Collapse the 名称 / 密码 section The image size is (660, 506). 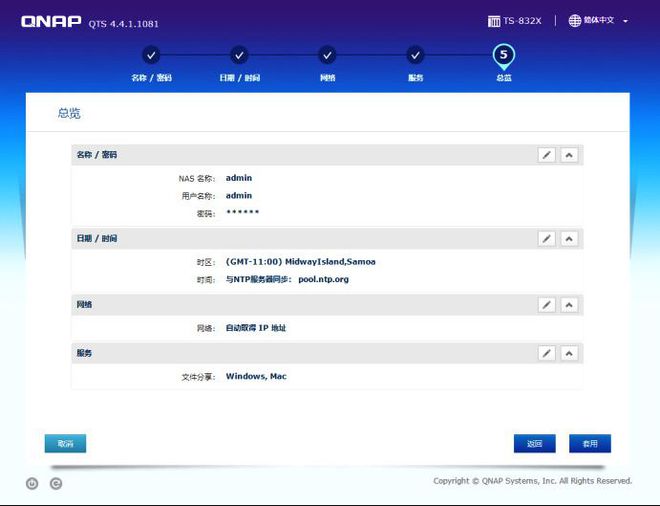coord(569,155)
